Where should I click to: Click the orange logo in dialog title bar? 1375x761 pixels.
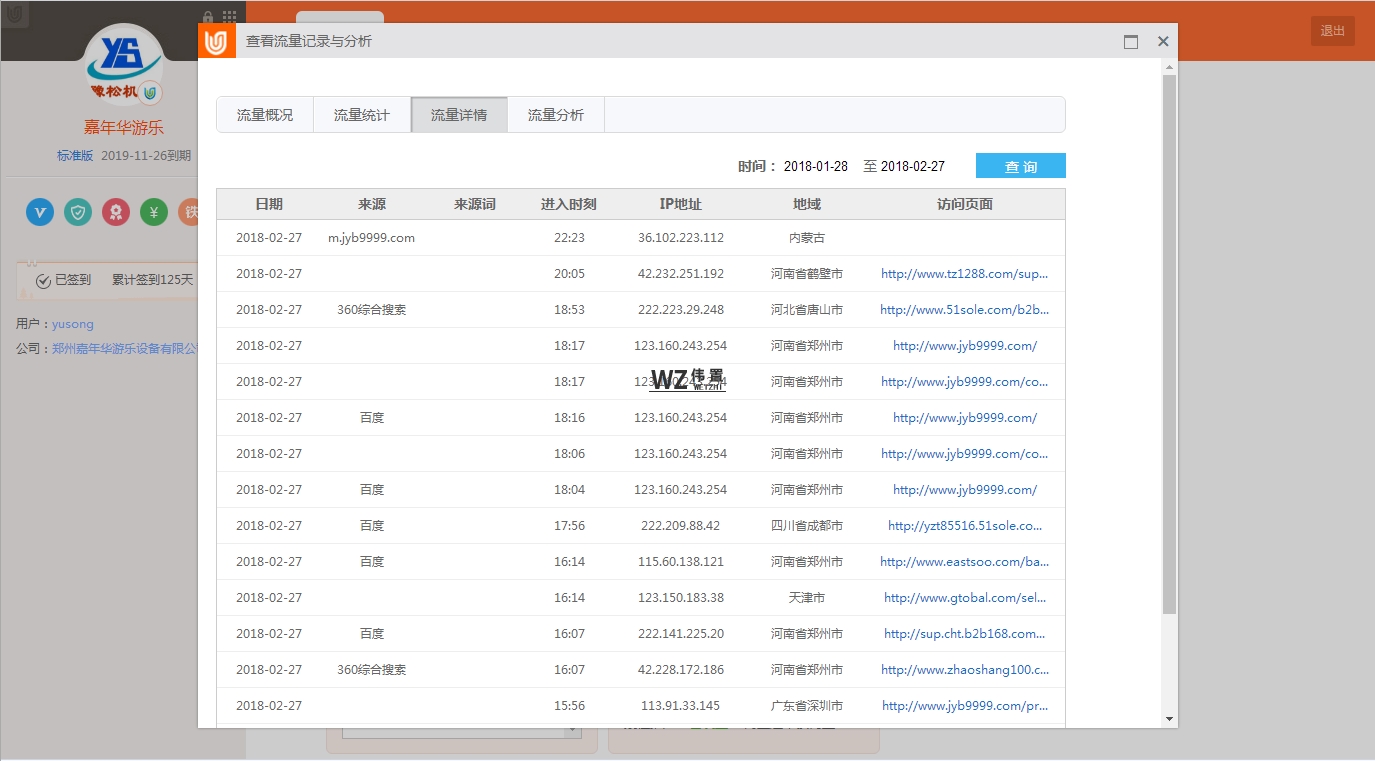point(217,41)
